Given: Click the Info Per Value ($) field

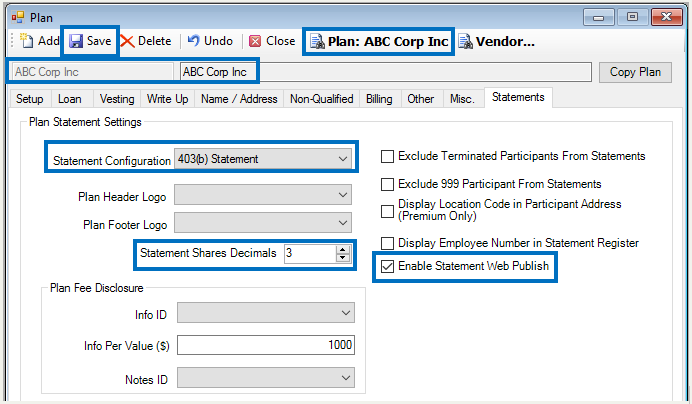Looking at the screenshot, I should point(266,345).
